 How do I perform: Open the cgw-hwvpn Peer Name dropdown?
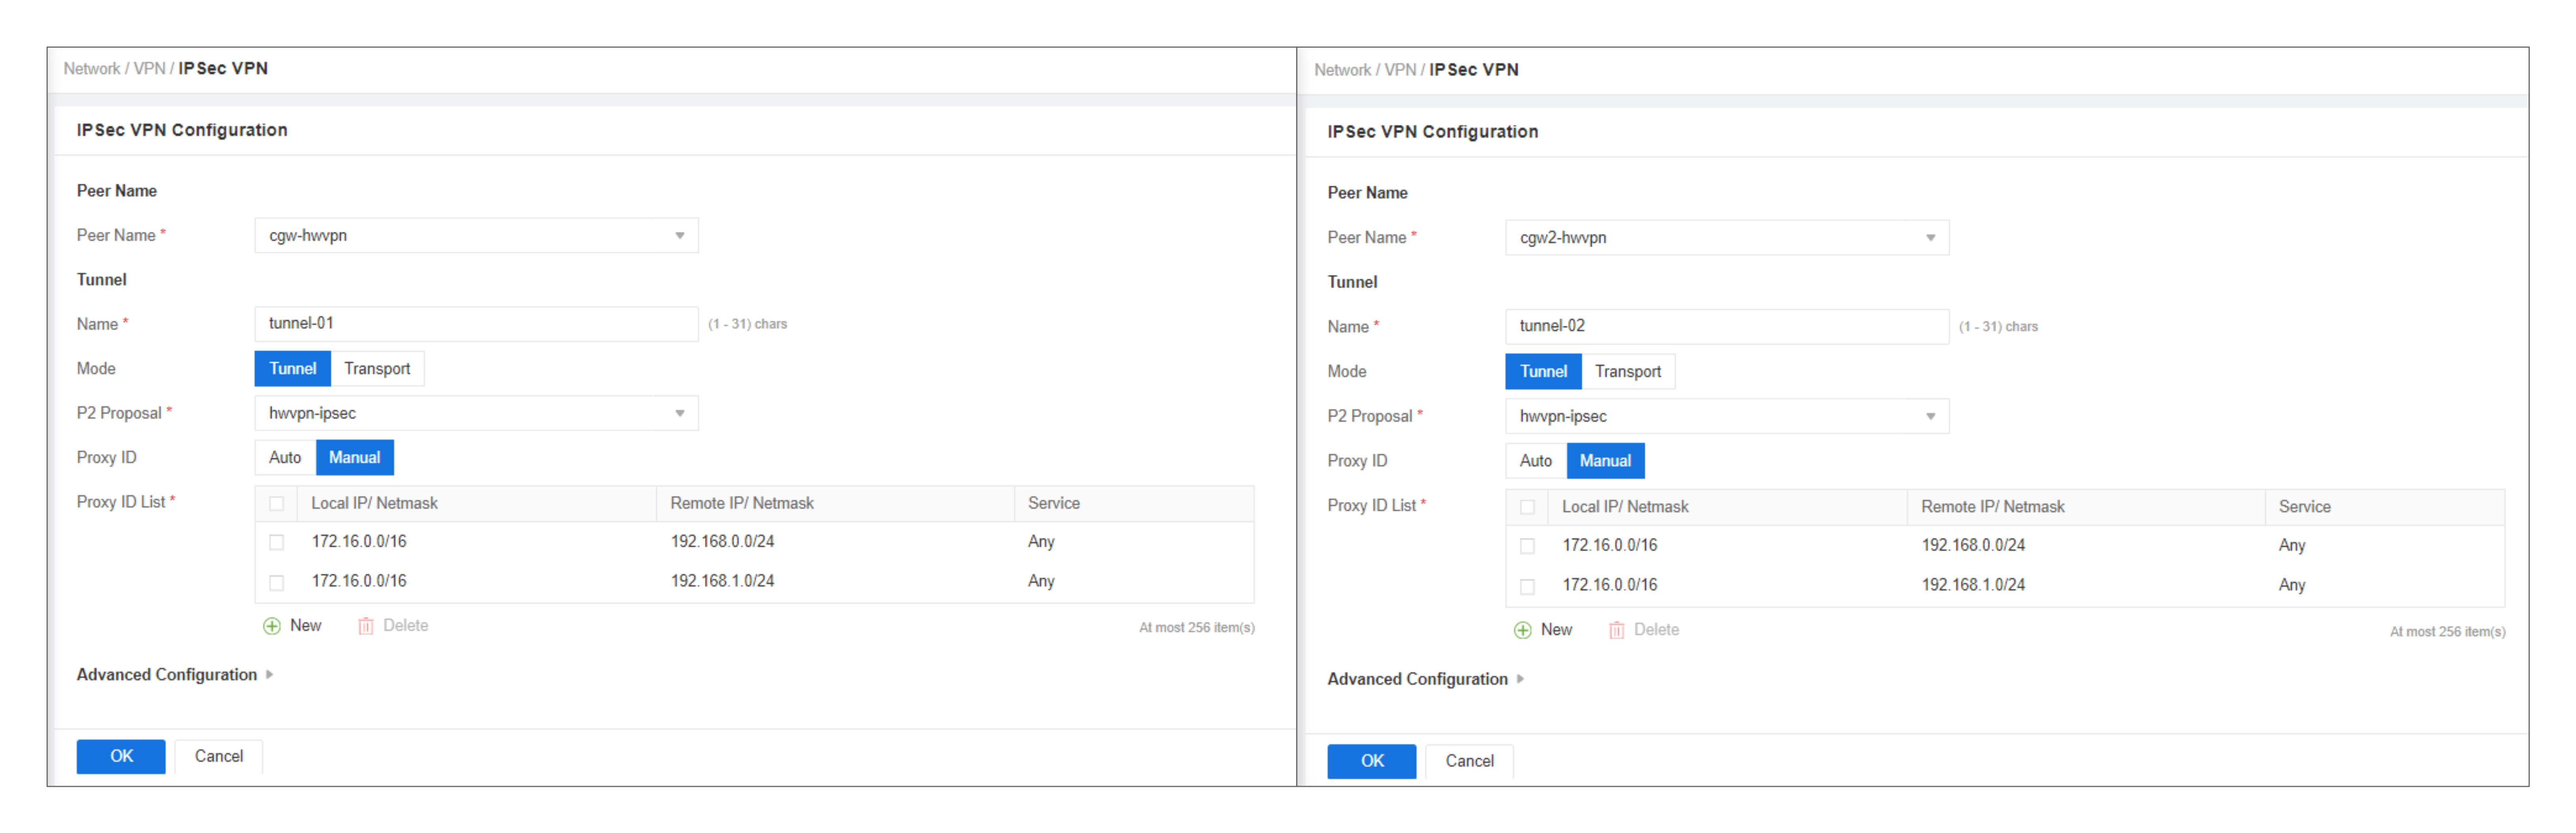point(476,236)
